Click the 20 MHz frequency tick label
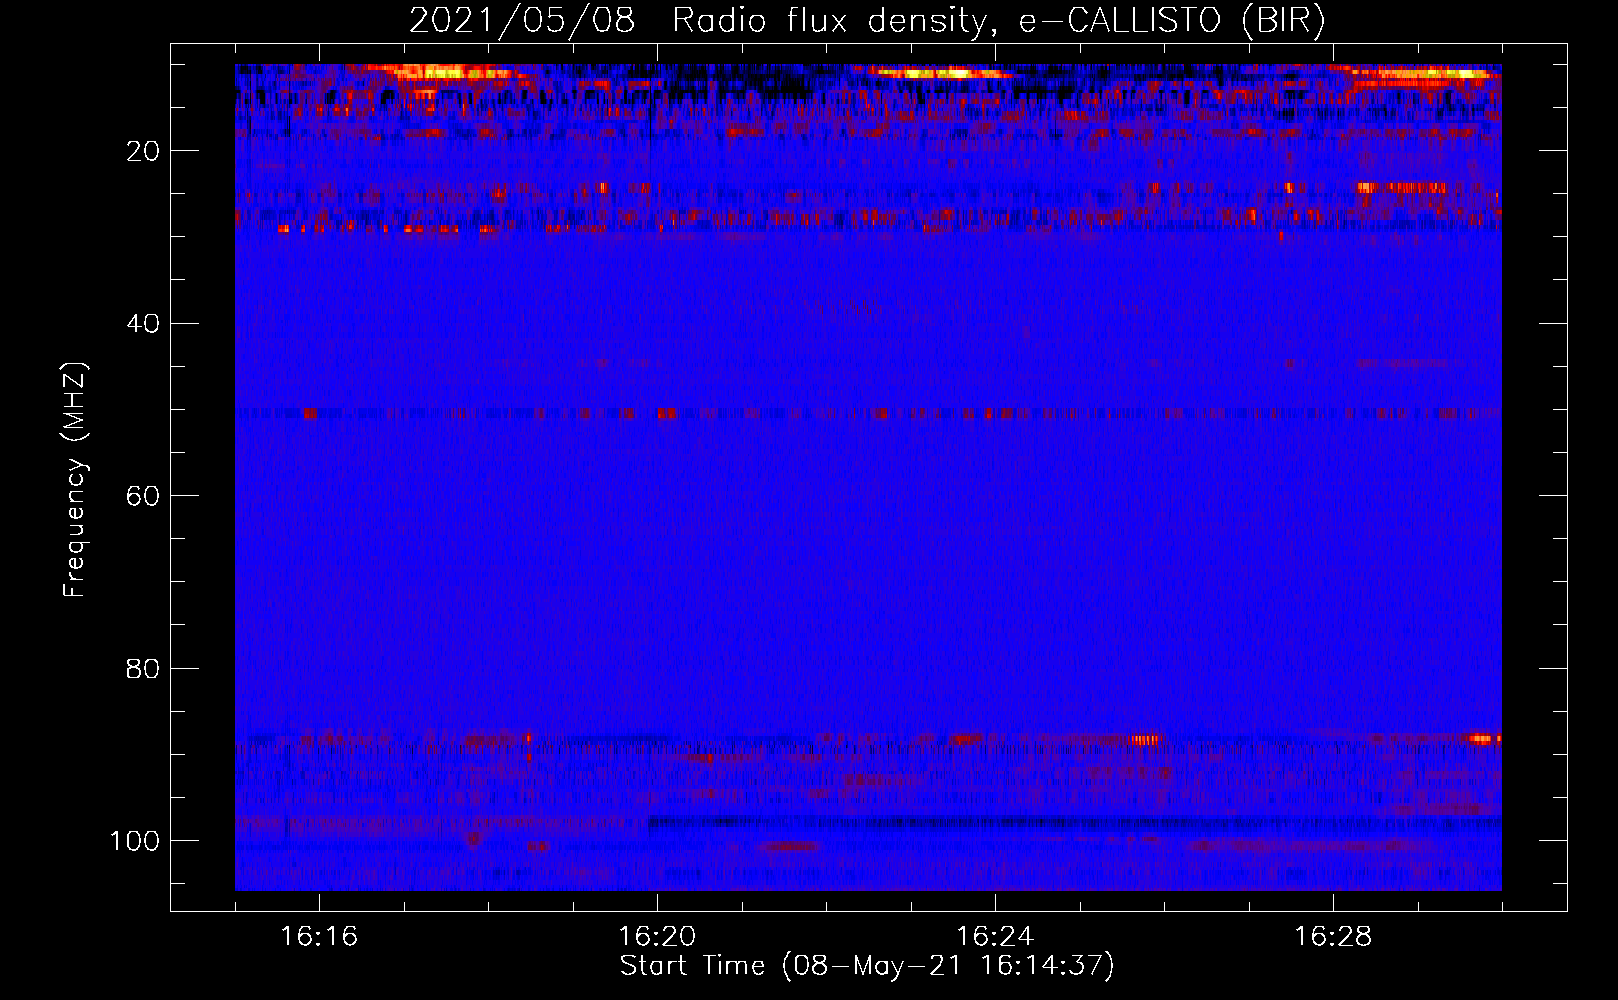The width and height of the screenshot is (1618, 1000). tap(143, 151)
